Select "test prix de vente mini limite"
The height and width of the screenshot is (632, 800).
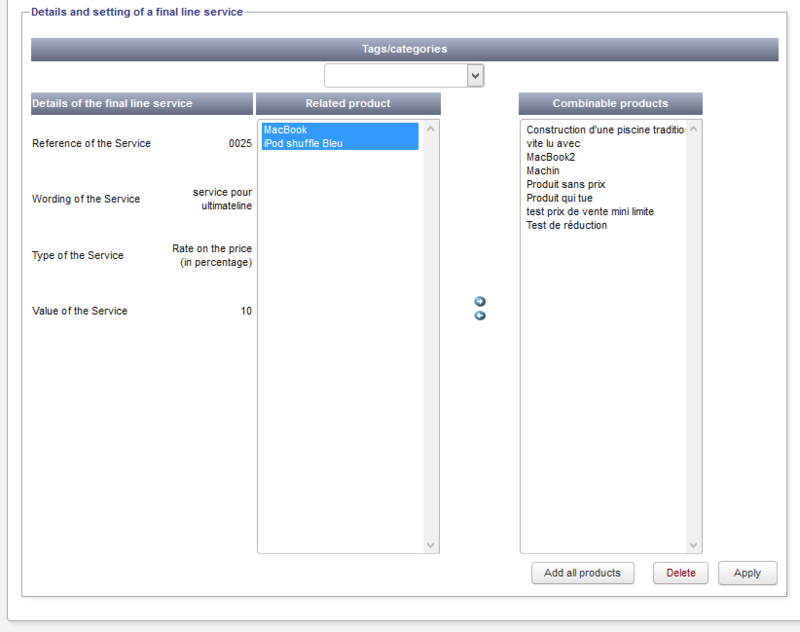point(590,212)
